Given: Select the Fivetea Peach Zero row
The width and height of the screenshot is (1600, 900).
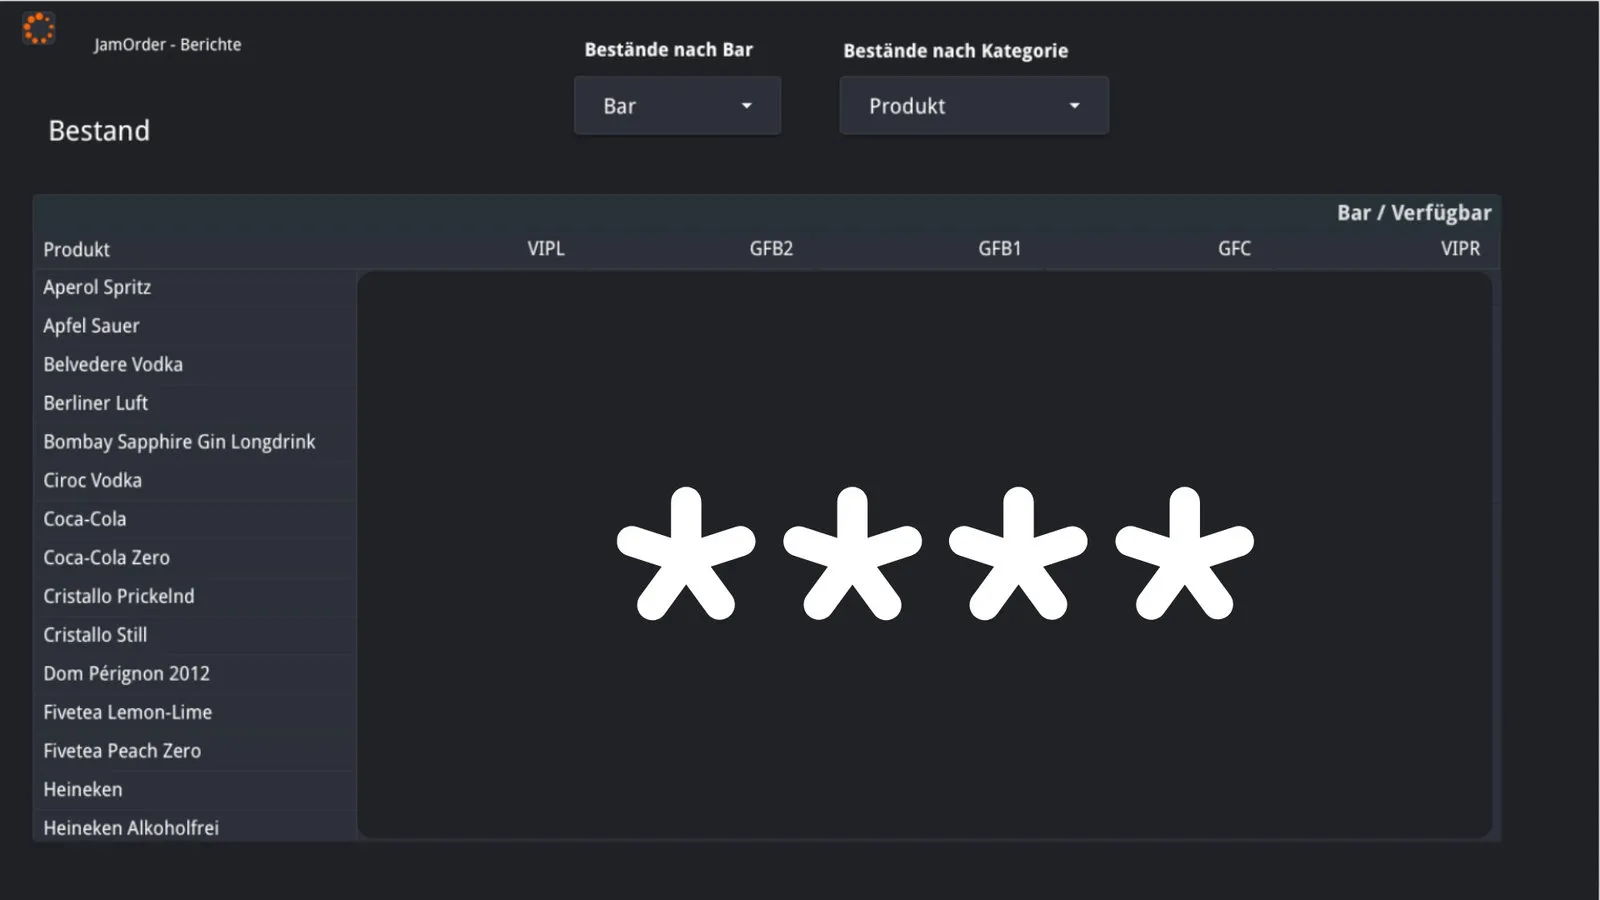Looking at the screenshot, I should tap(195, 751).
